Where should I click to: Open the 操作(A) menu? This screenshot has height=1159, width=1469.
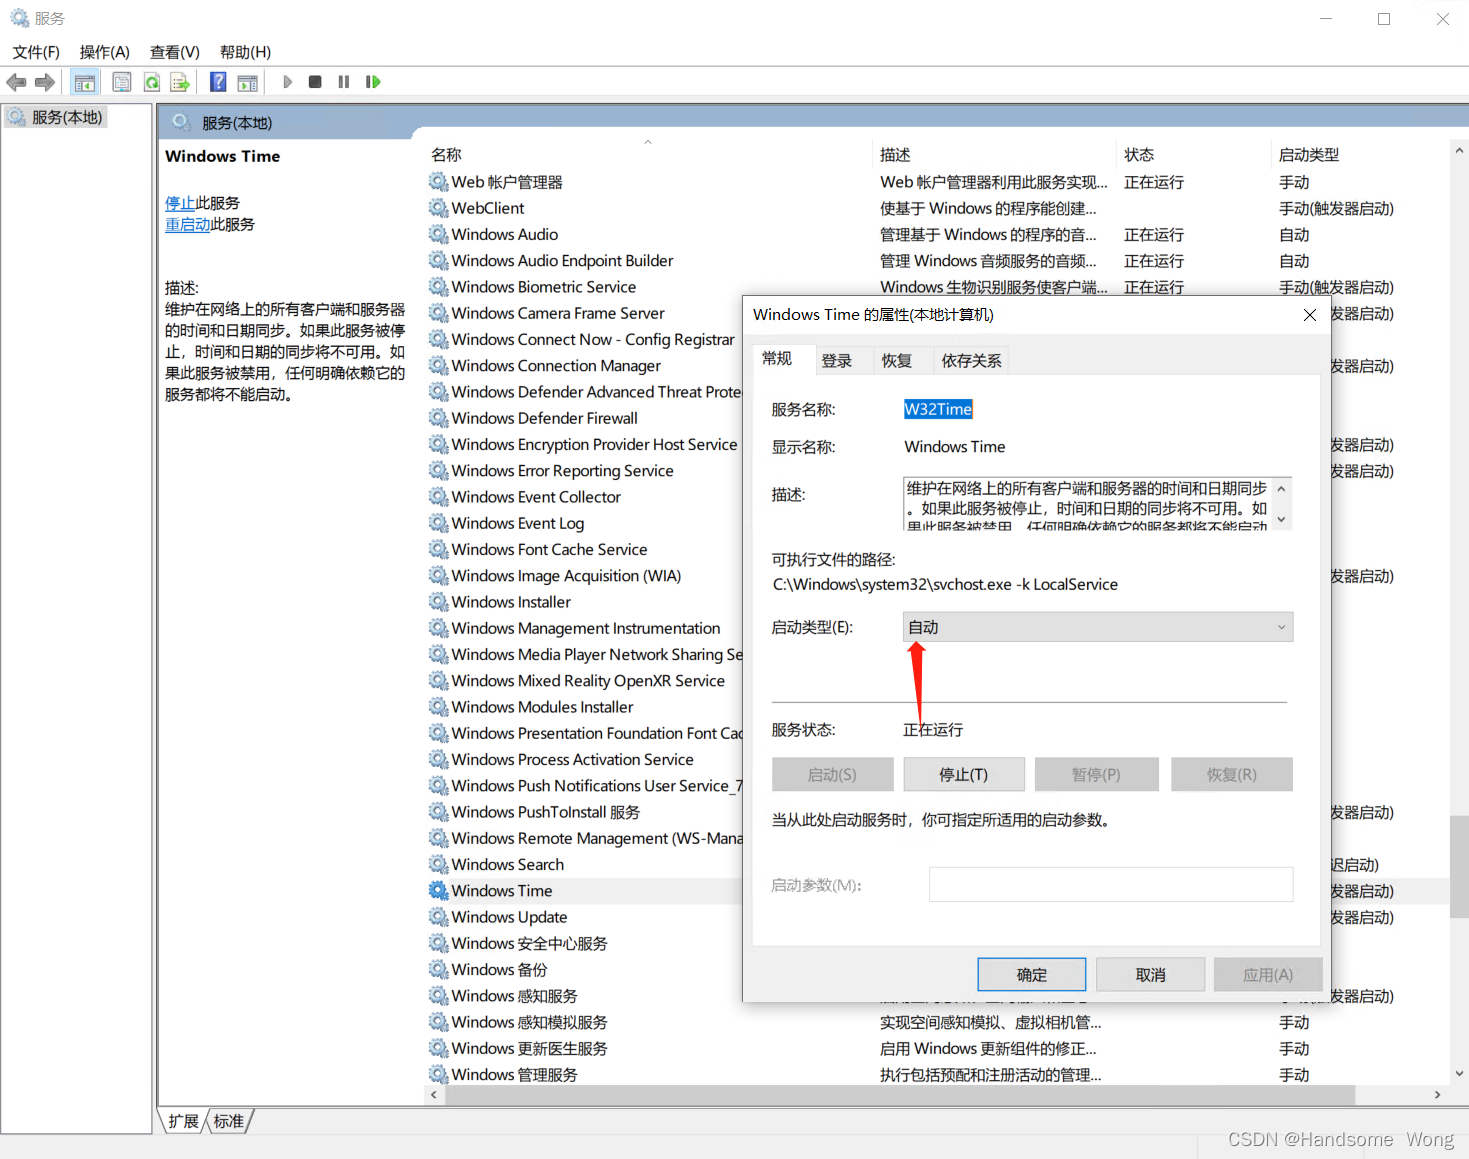tap(105, 52)
